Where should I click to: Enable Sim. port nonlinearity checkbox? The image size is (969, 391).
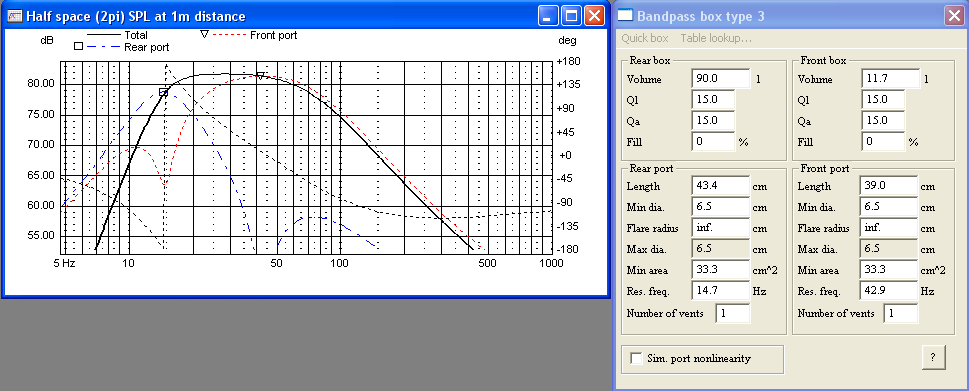(636, 358)
